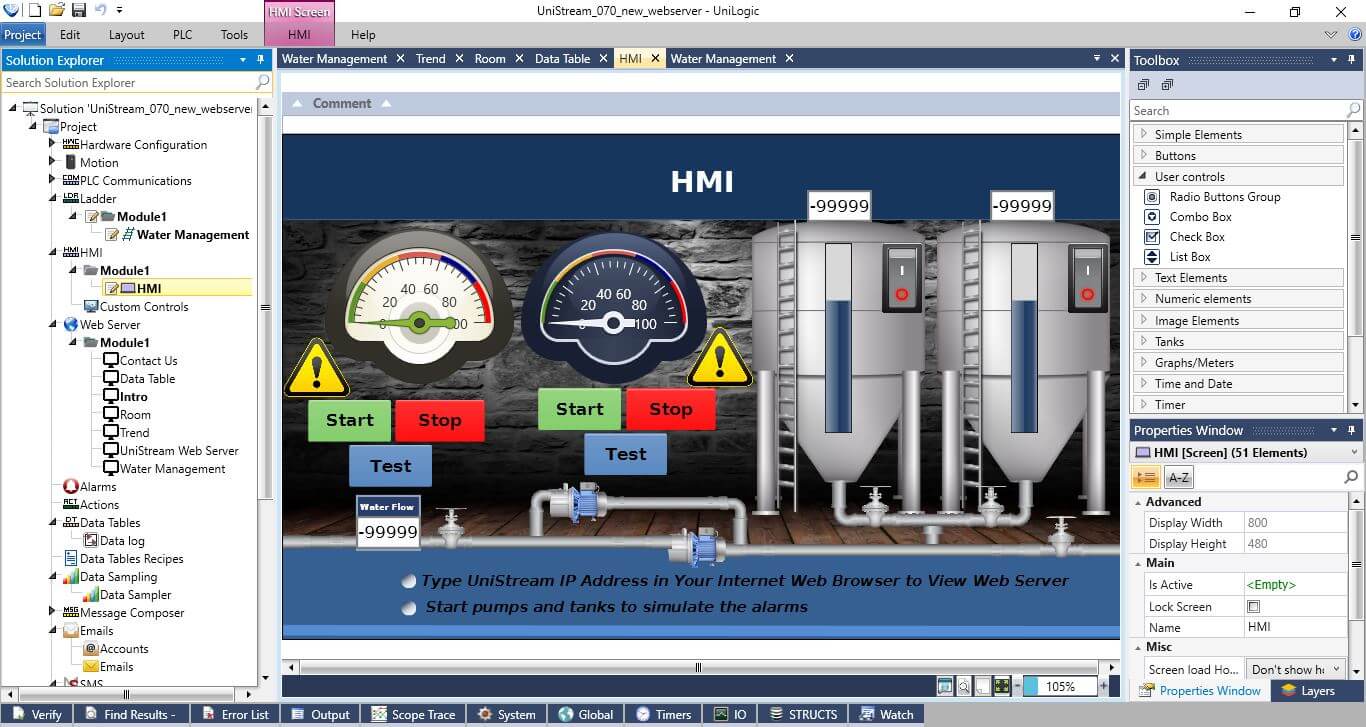
Task: Open the Screen load dropdown in properties
Action: (1296, 669)
